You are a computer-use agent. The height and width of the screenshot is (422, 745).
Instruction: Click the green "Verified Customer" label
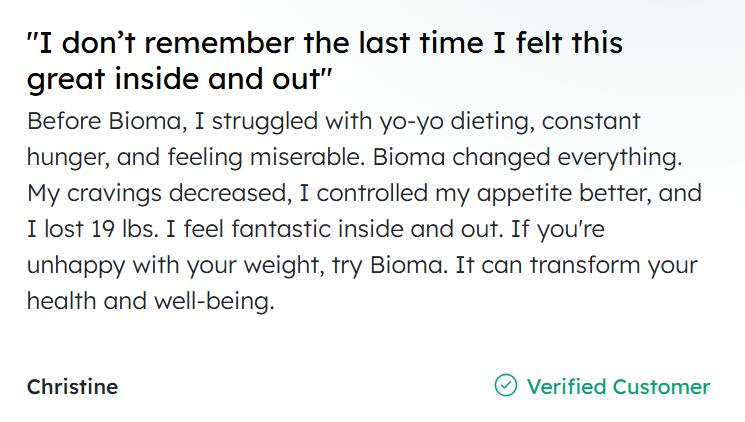(618, 387)
